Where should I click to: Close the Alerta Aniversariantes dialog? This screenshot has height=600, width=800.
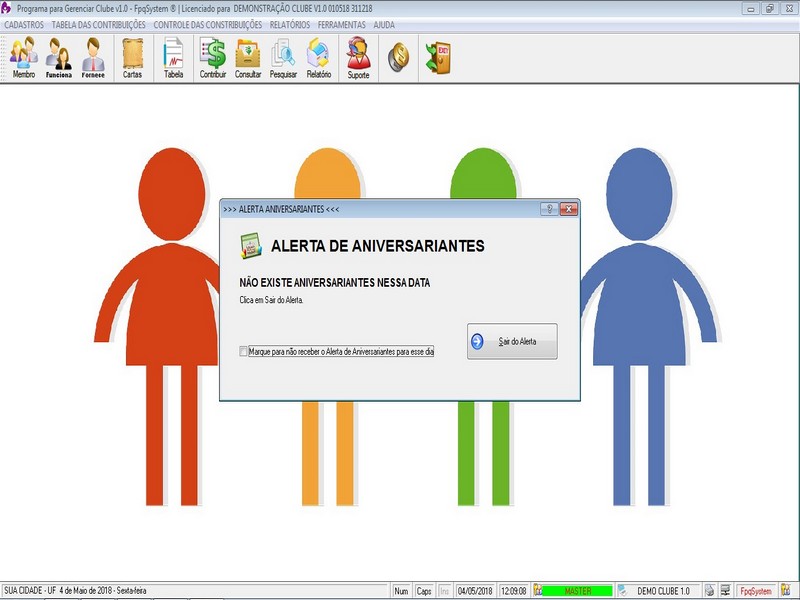568,209
